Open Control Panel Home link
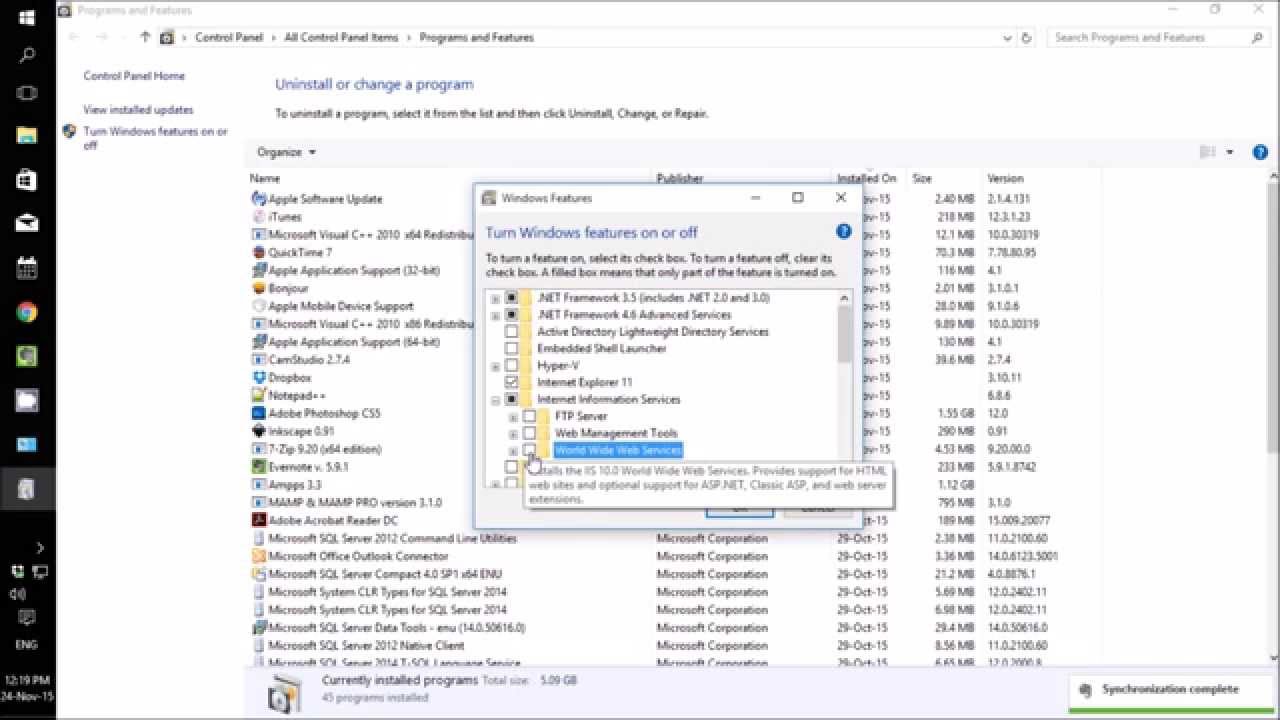This screenshot has width=1280, height=720. [134, 76]
